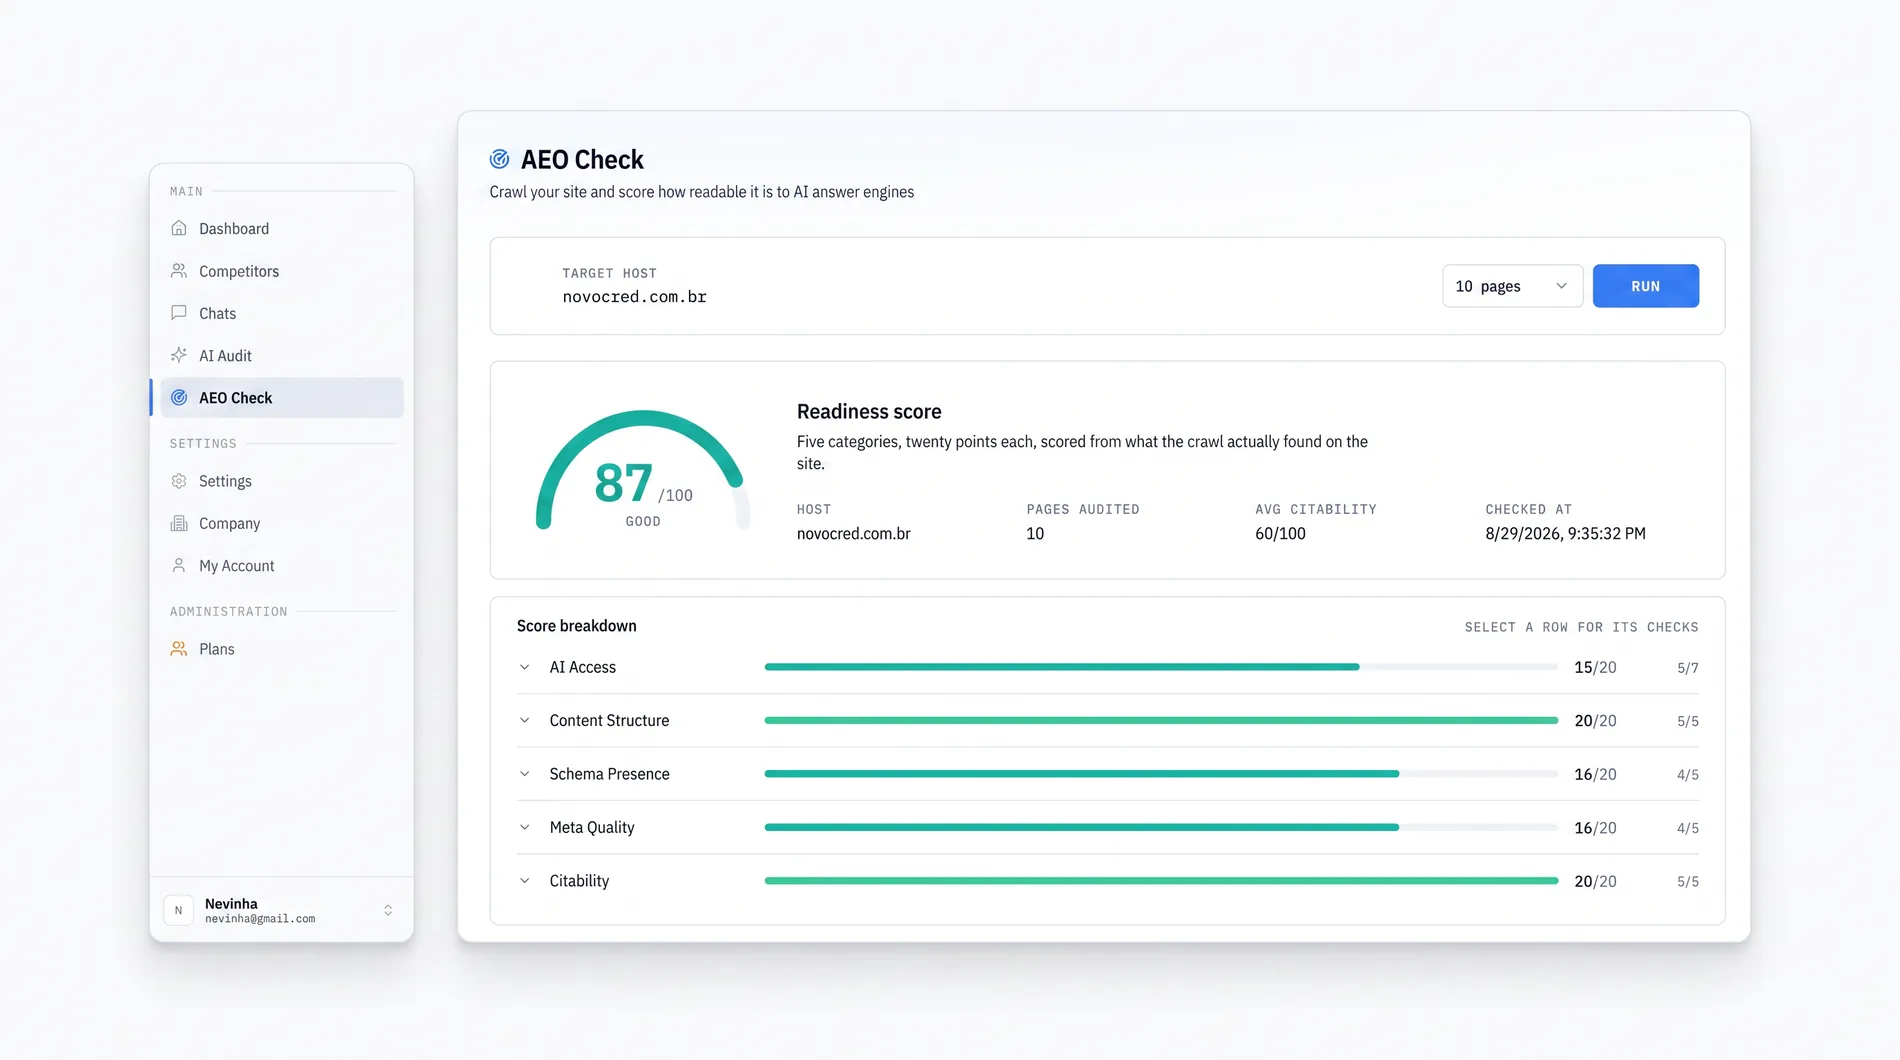Screen dimensions: 1900x1060
Task: Expand the Schema Presence row chevron
Action: pos(525,774)
